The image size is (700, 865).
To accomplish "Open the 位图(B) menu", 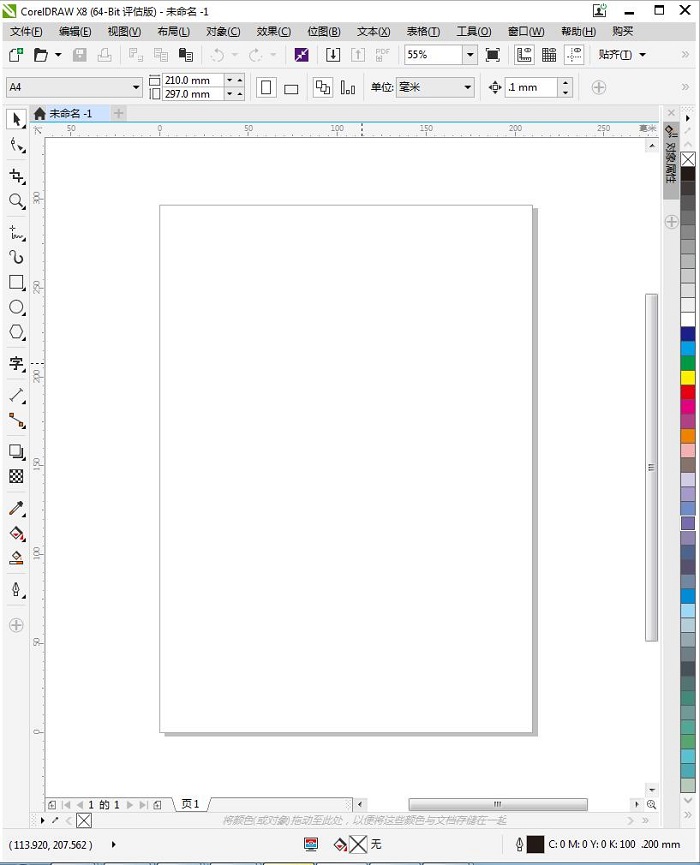I will tap(324, 31).
